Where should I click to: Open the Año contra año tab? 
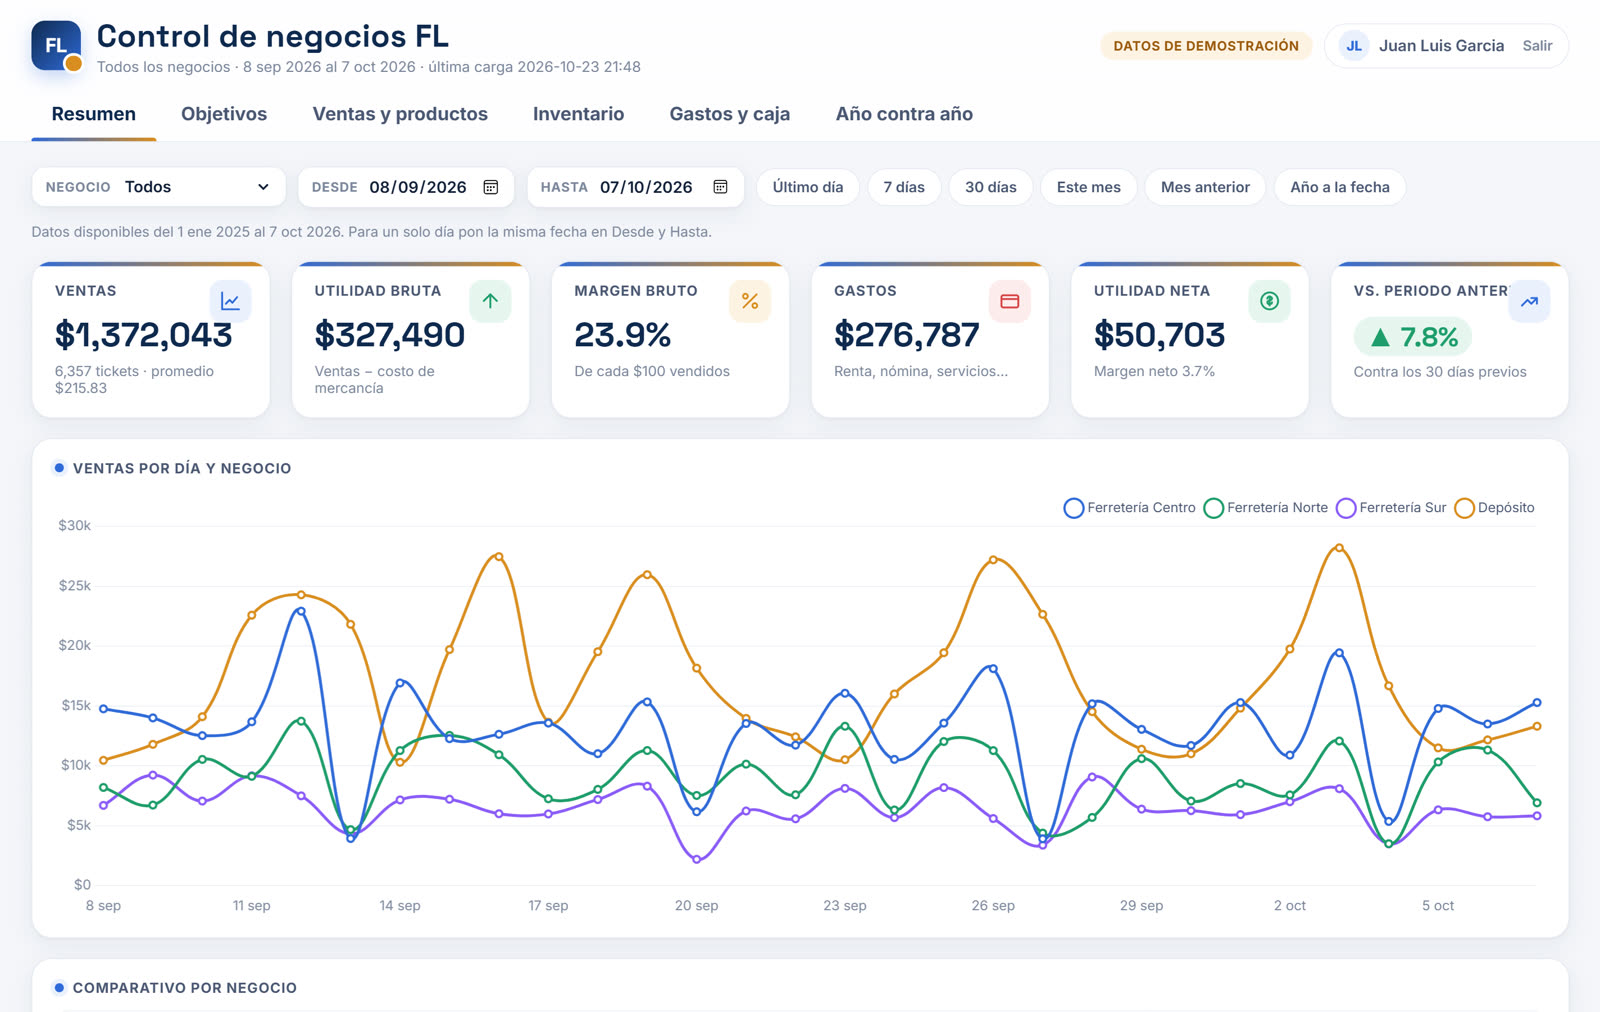coord(904,114)
